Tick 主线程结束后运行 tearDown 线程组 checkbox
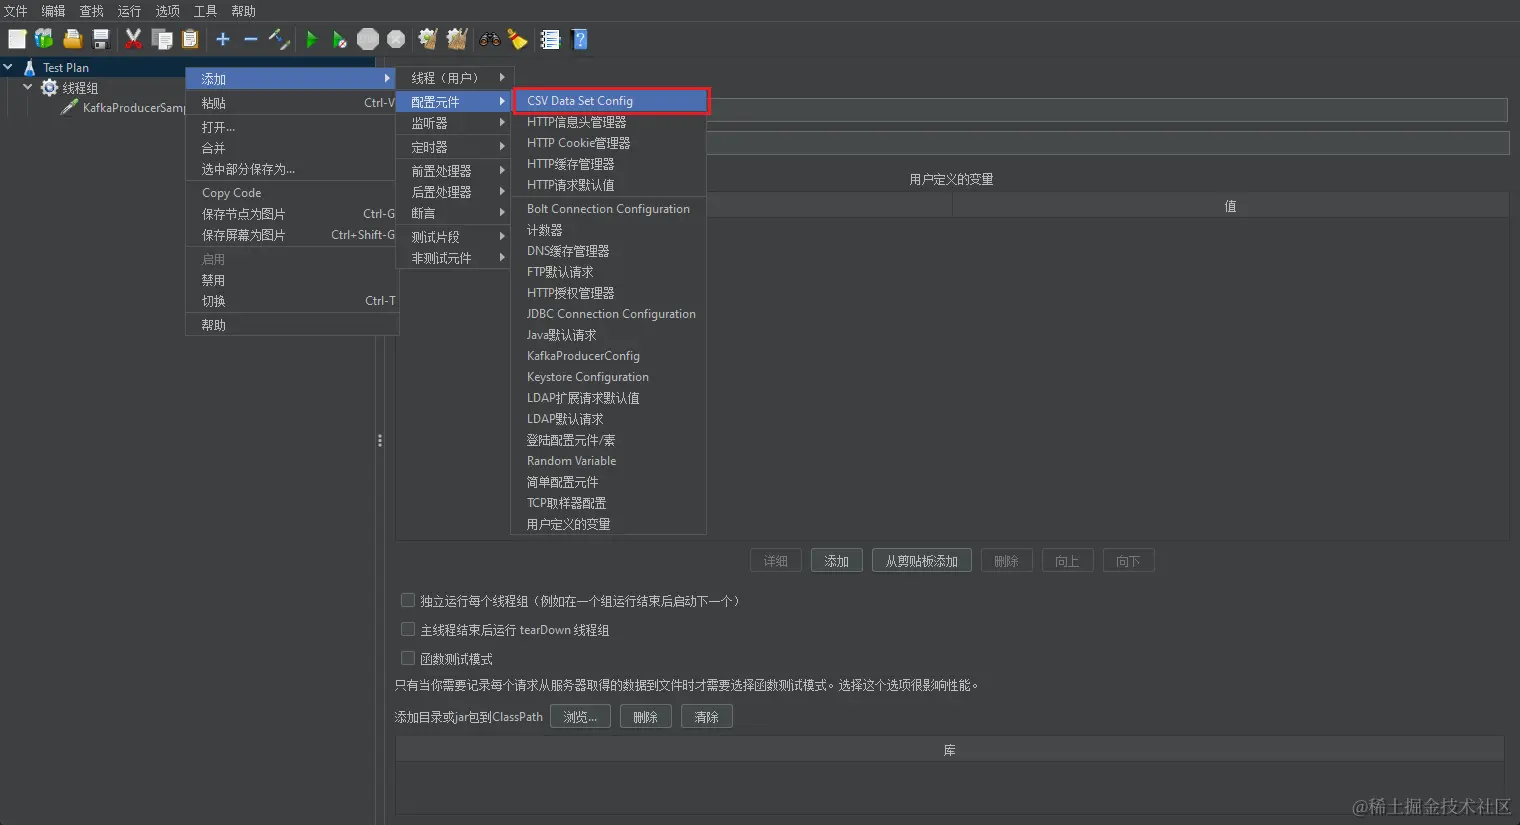Screen dimensions: 1520x825 click(x=408, y=629)
